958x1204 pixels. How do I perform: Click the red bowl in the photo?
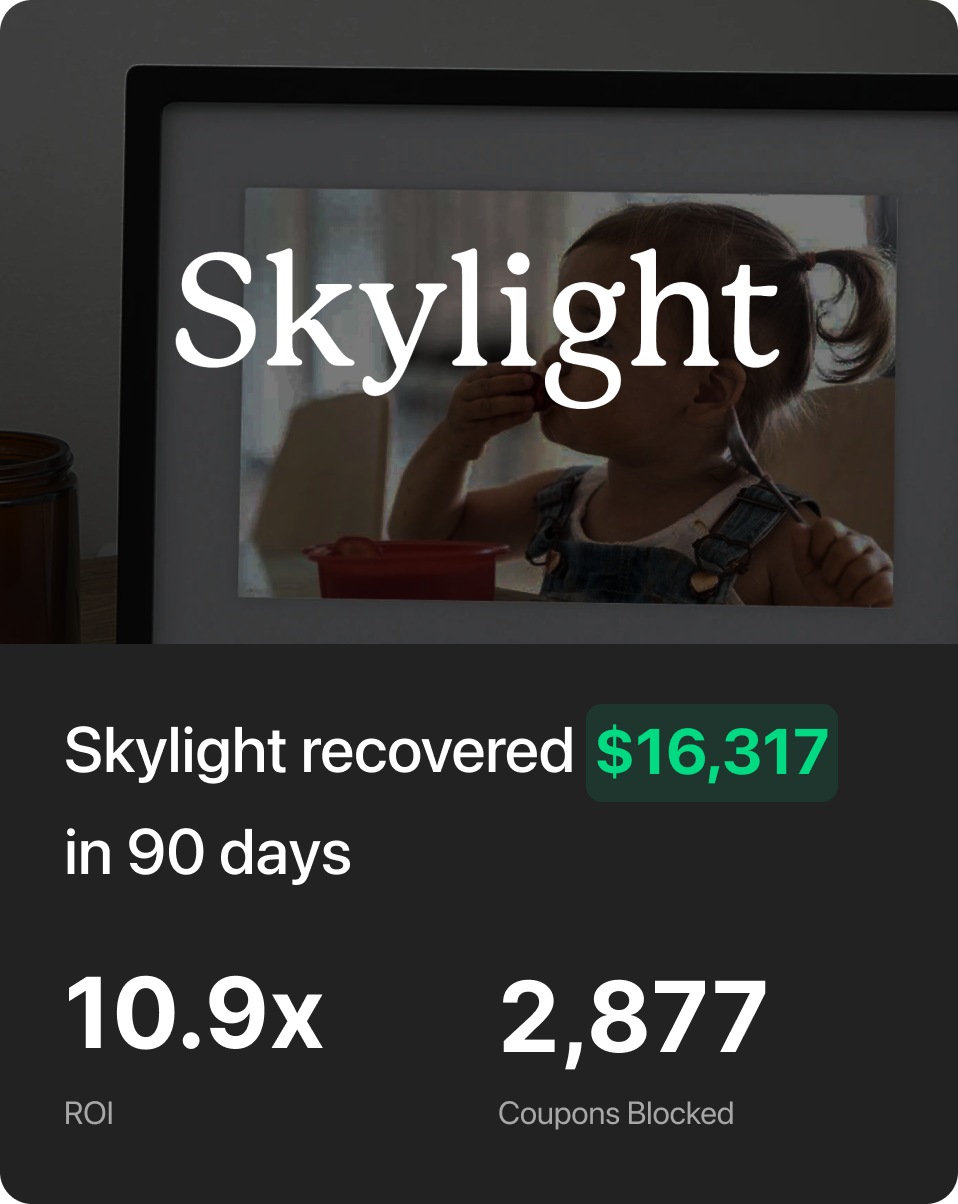coord(407,567)
